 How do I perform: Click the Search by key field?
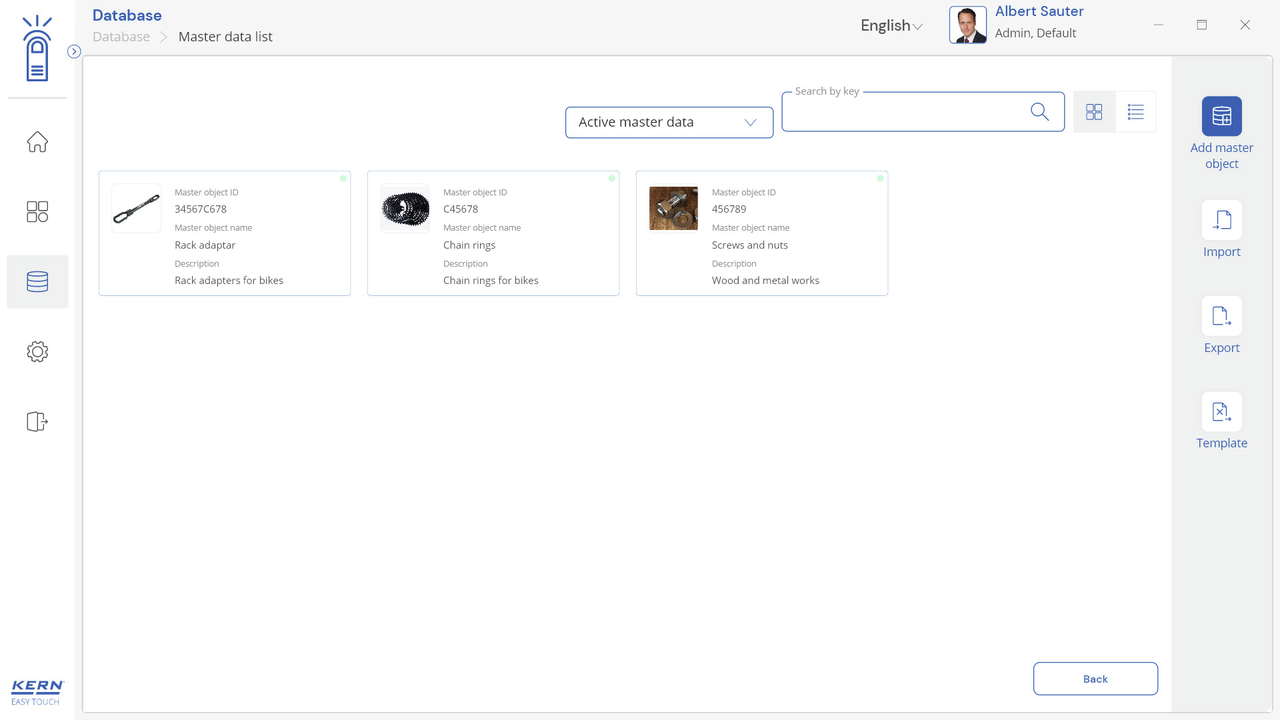905,113
